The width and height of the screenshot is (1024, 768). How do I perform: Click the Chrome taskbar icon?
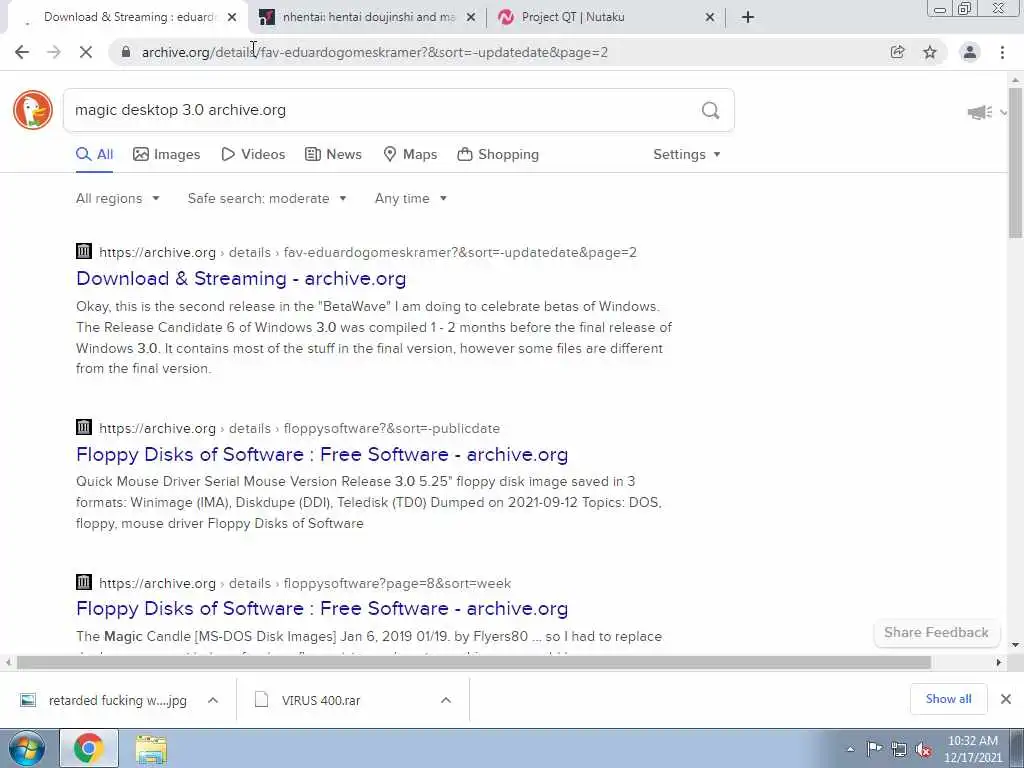(x=89, y=748)
